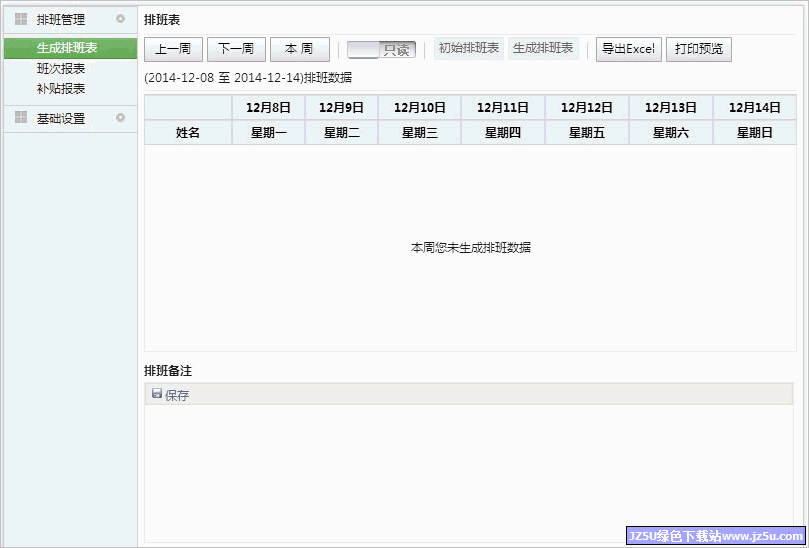Click the disabled 初始排班表 button
Screen dimensions: 809x548
click(x=469, y=49)
